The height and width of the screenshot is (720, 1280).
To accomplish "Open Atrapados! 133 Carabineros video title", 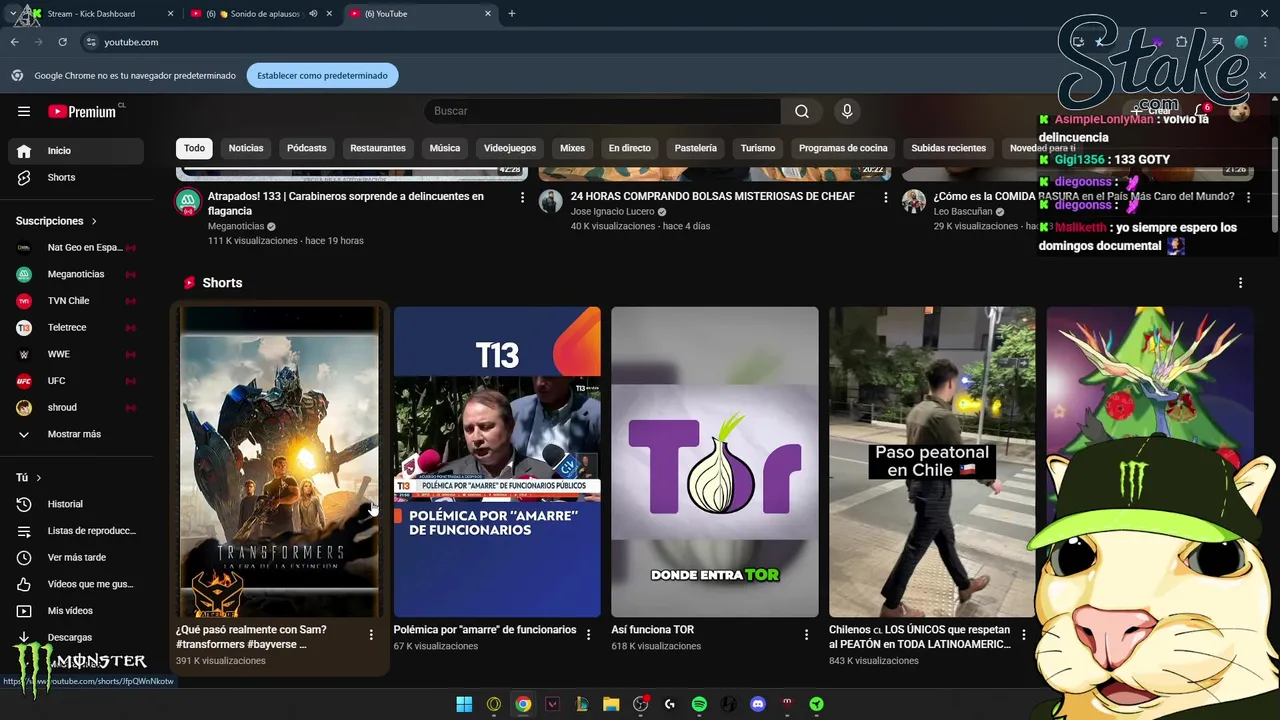I will click(346, 203).
